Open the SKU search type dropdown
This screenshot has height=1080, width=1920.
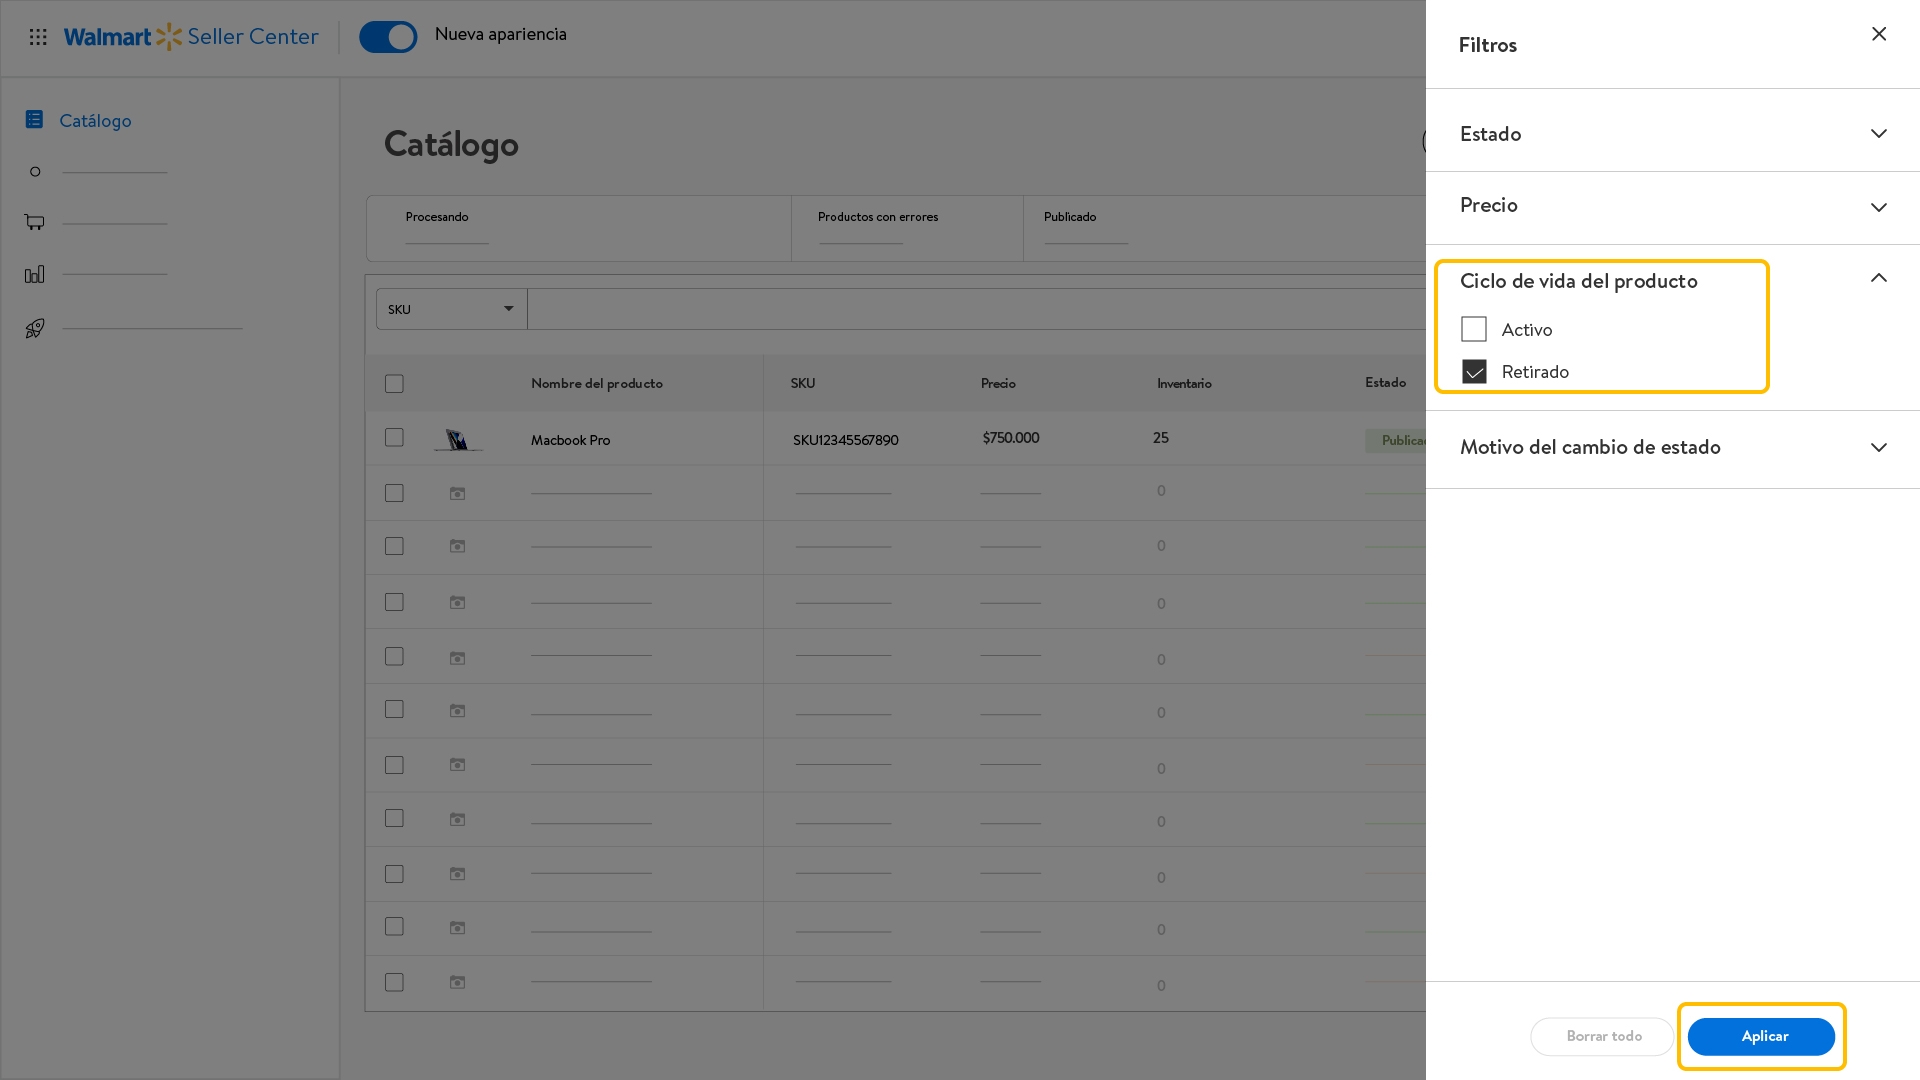pos(451,309)
